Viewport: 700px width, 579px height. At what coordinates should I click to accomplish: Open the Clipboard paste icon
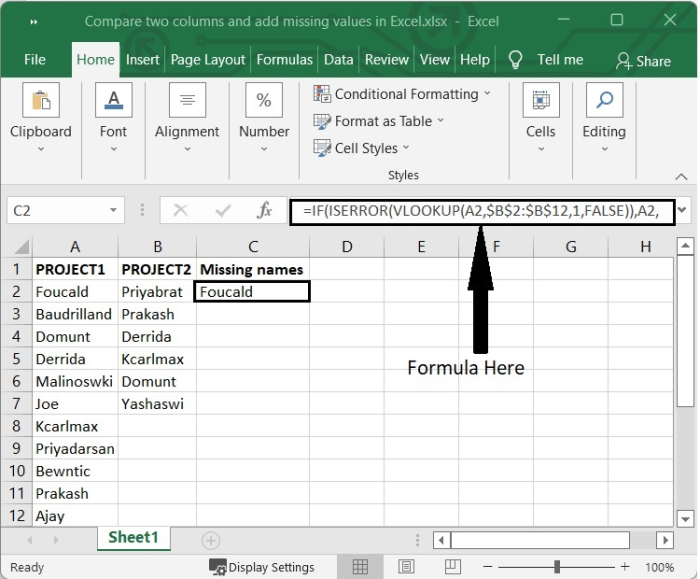[41, 101]
